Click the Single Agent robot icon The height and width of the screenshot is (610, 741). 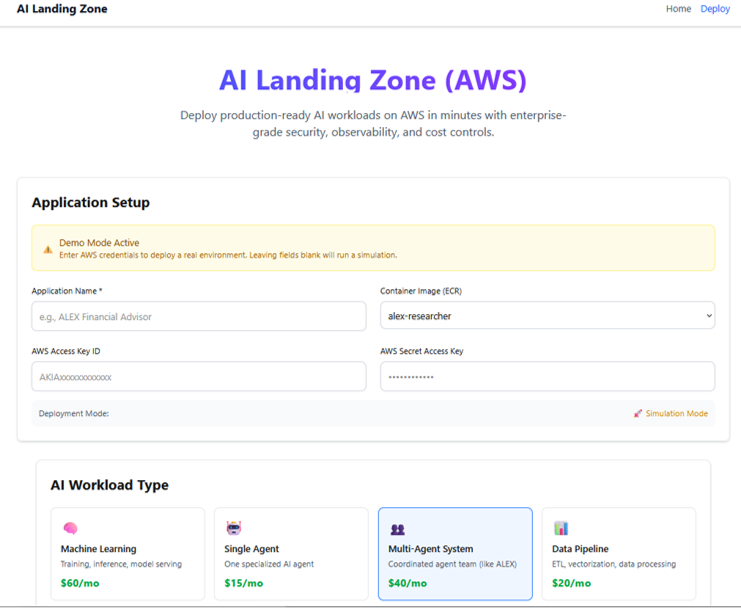tap(234, 528)
